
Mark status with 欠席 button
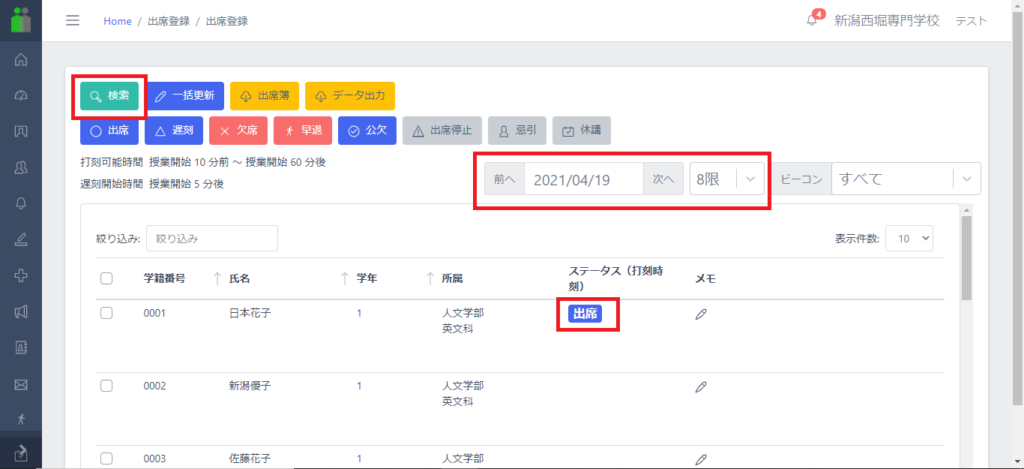click(x=238, y=131)
